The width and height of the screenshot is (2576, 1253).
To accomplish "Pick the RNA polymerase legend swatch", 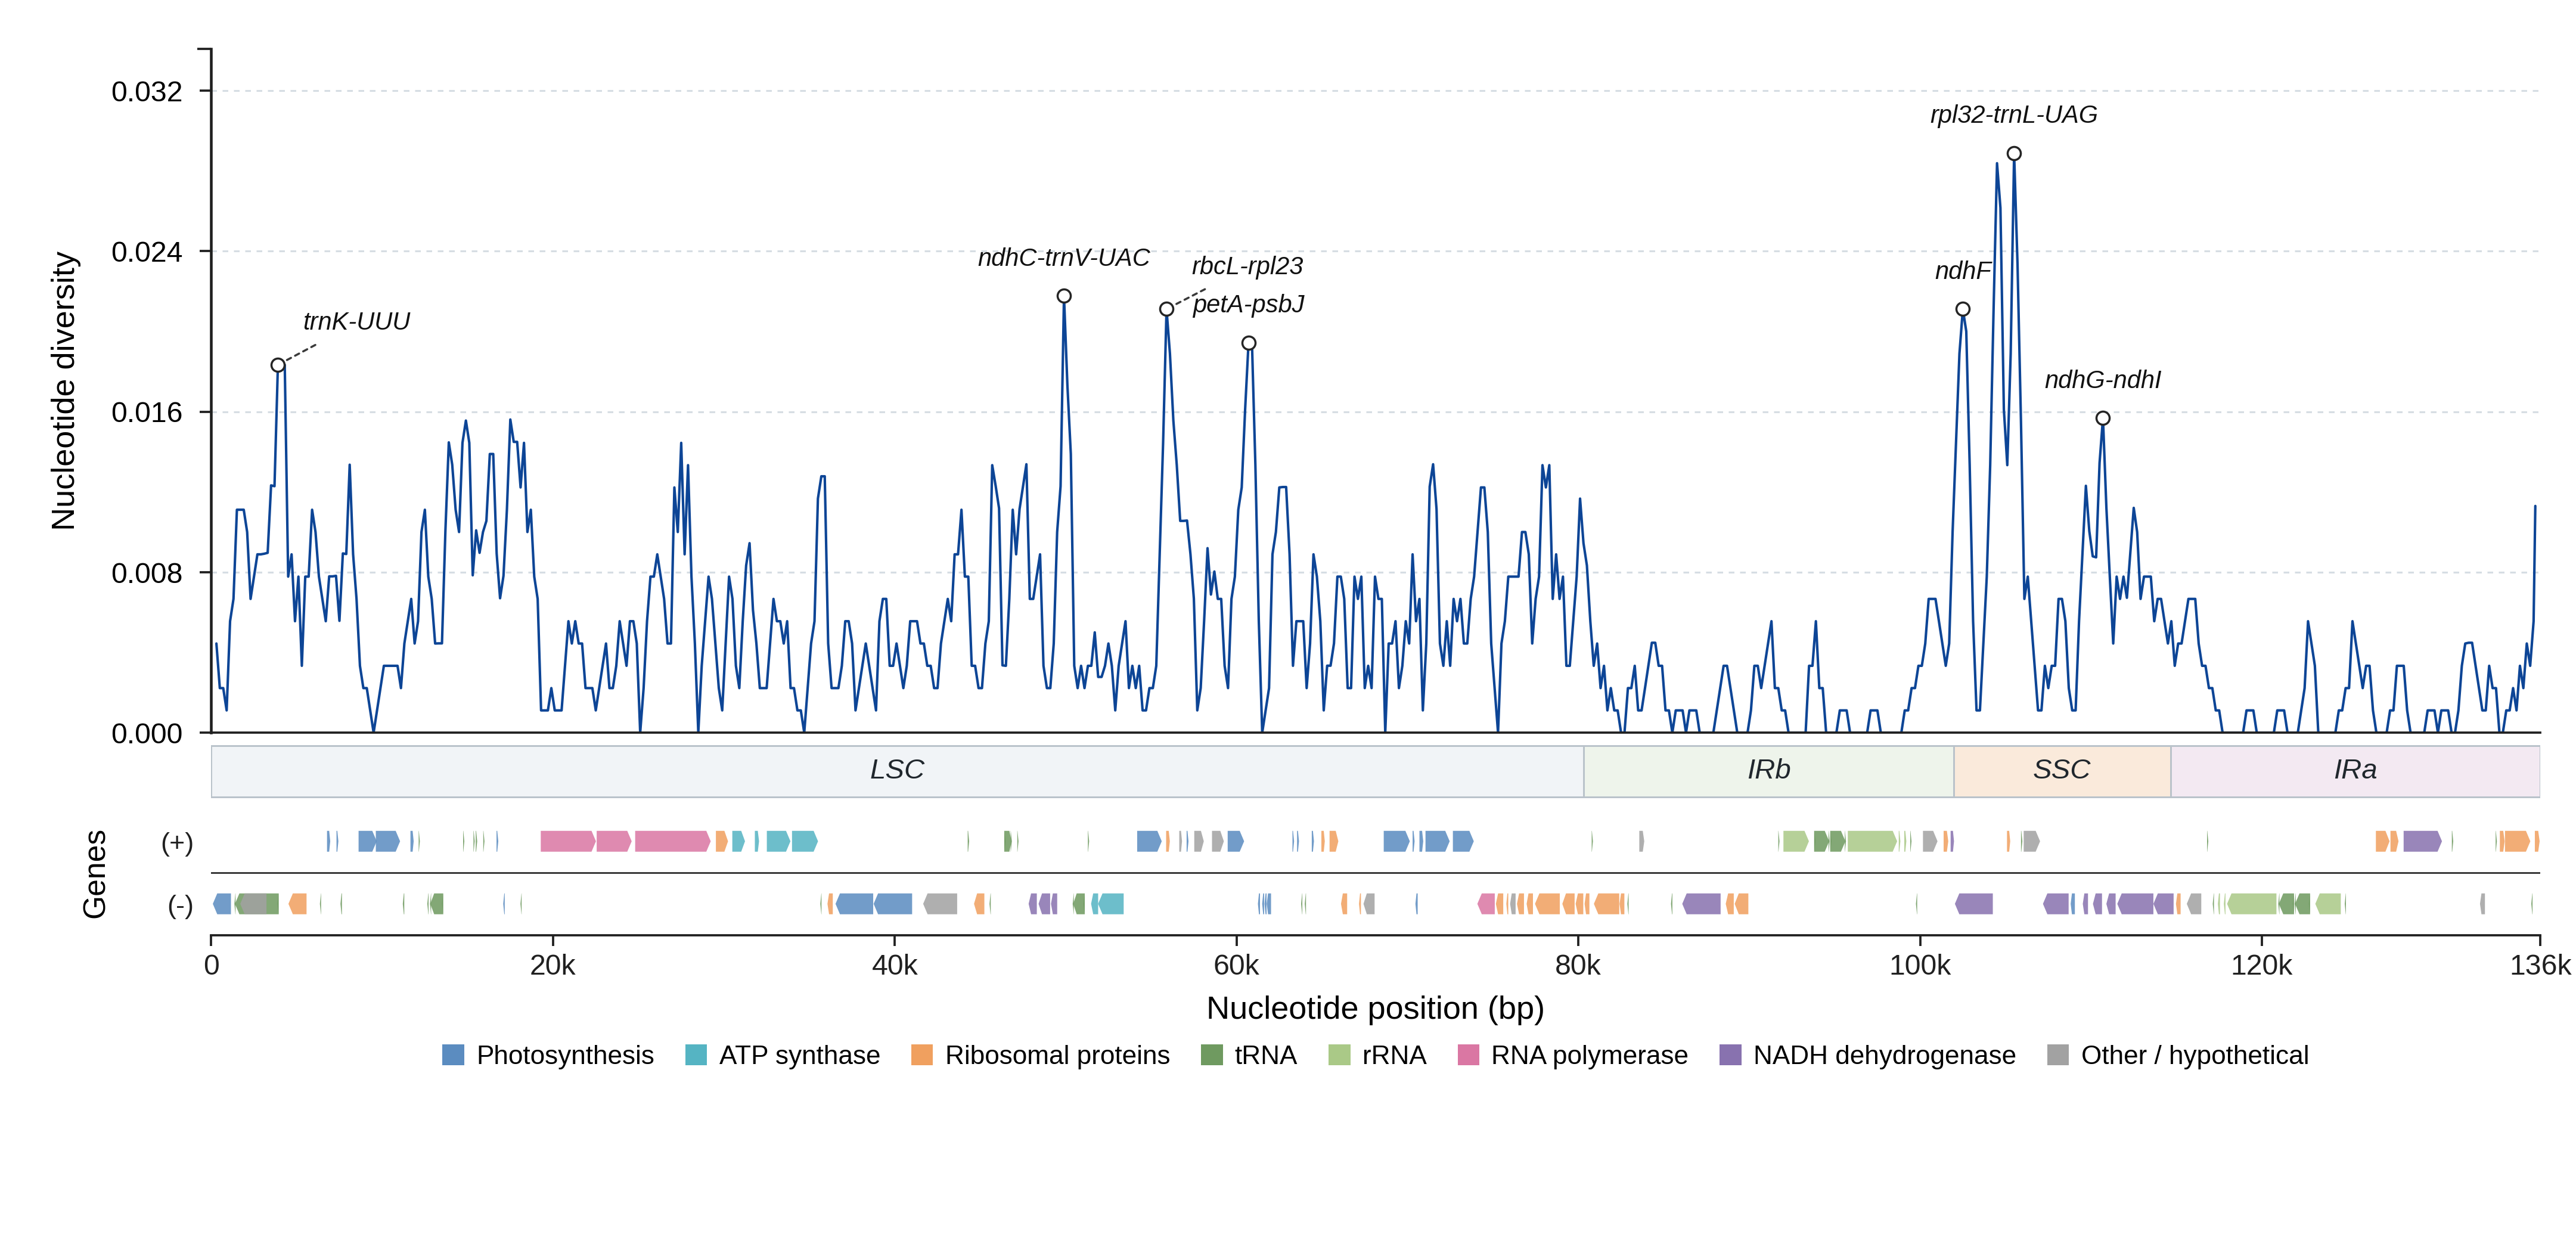I will [1468, 1055].
